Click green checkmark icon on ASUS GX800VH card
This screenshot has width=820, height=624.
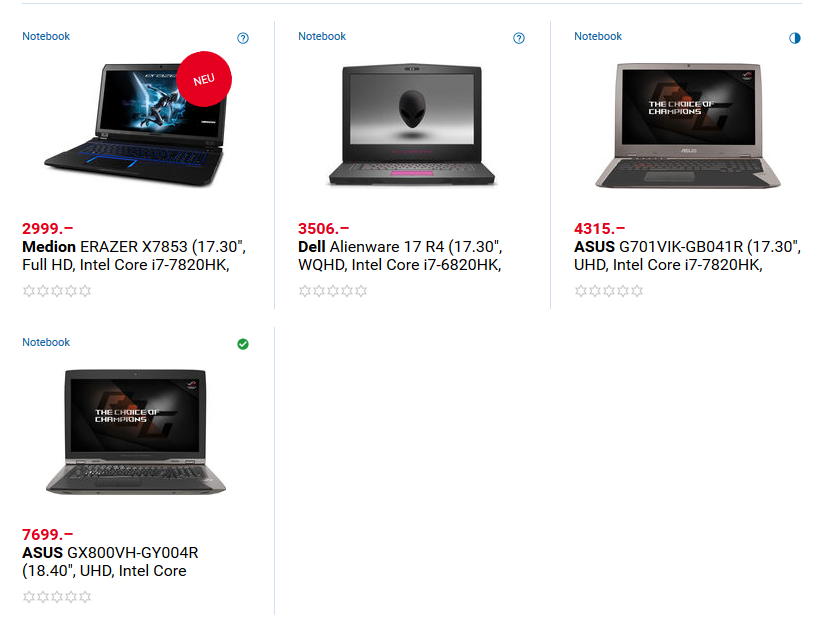pyautogui.click(x=243, y=344)
